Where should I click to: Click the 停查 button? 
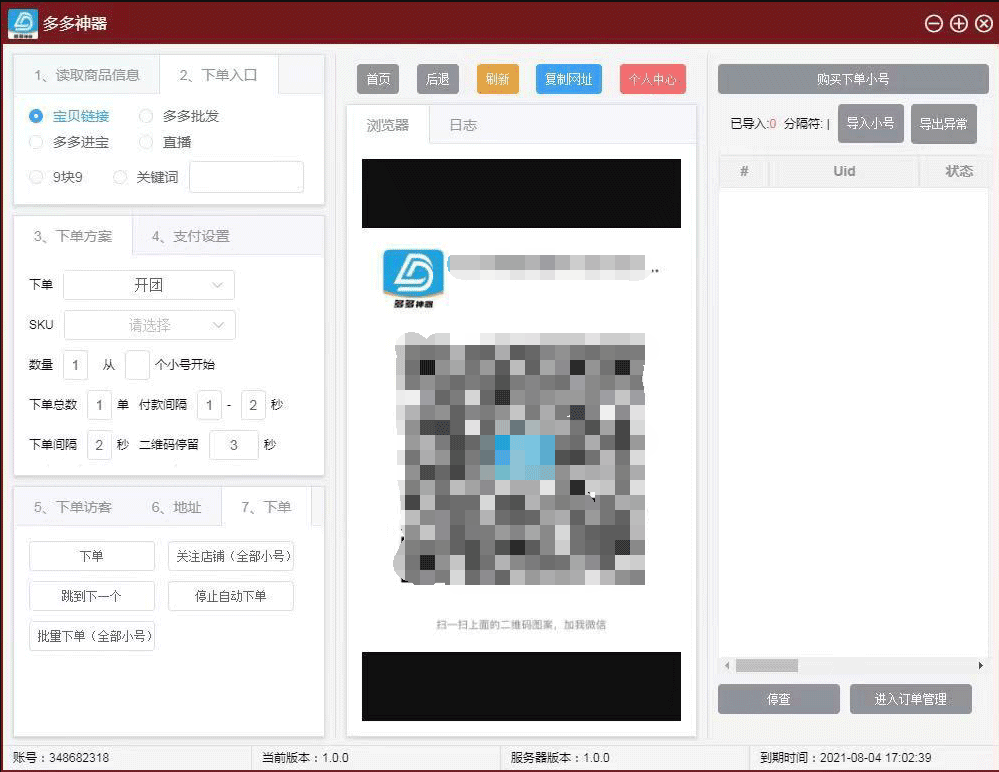point(779,699)
